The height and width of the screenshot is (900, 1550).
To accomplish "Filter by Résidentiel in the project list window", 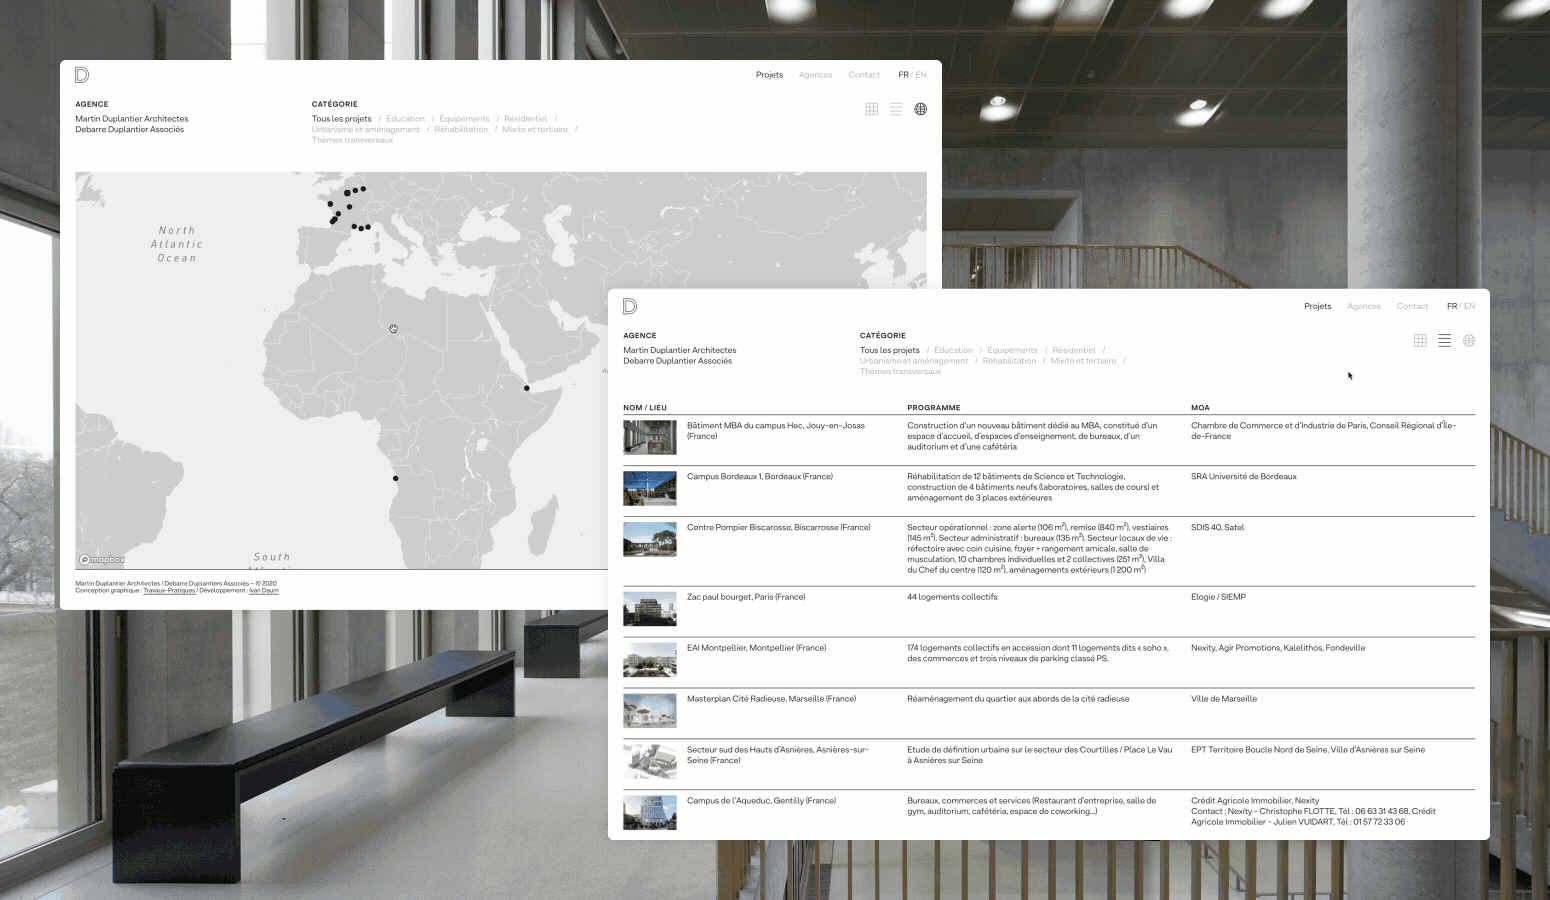I will (1073, 350).
